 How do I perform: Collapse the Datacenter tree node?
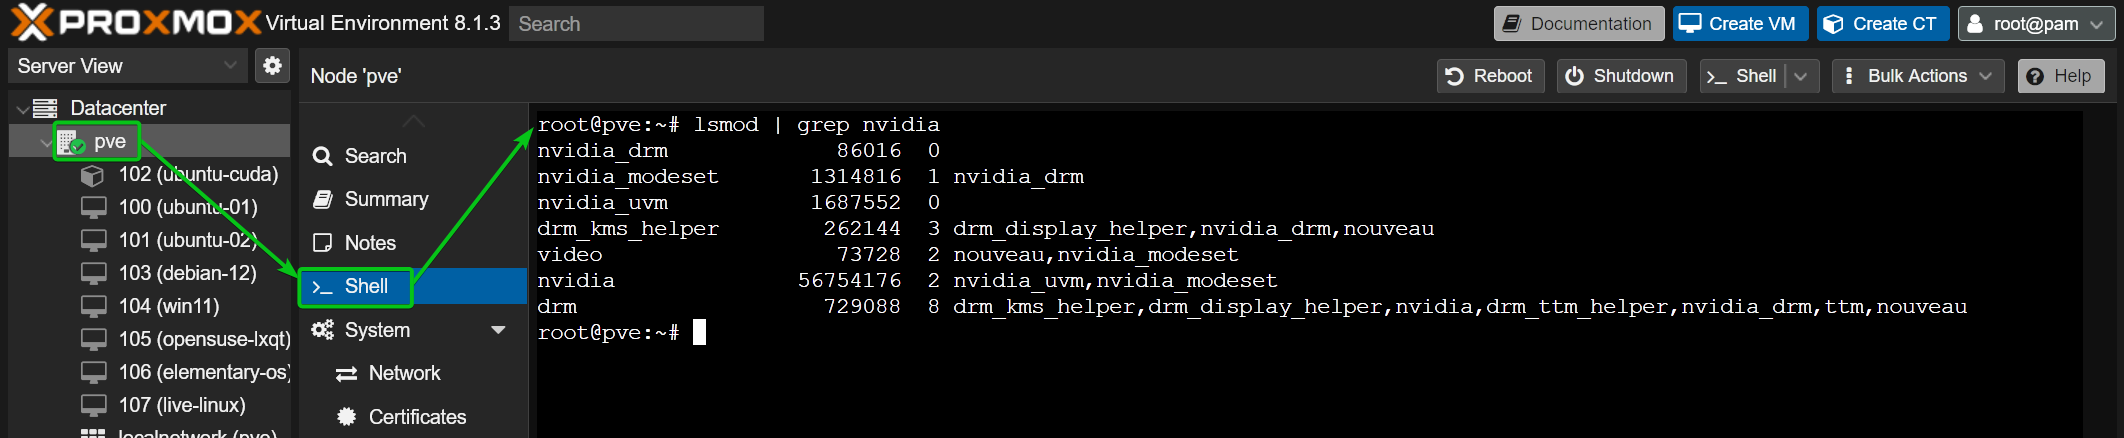point(22,108)
